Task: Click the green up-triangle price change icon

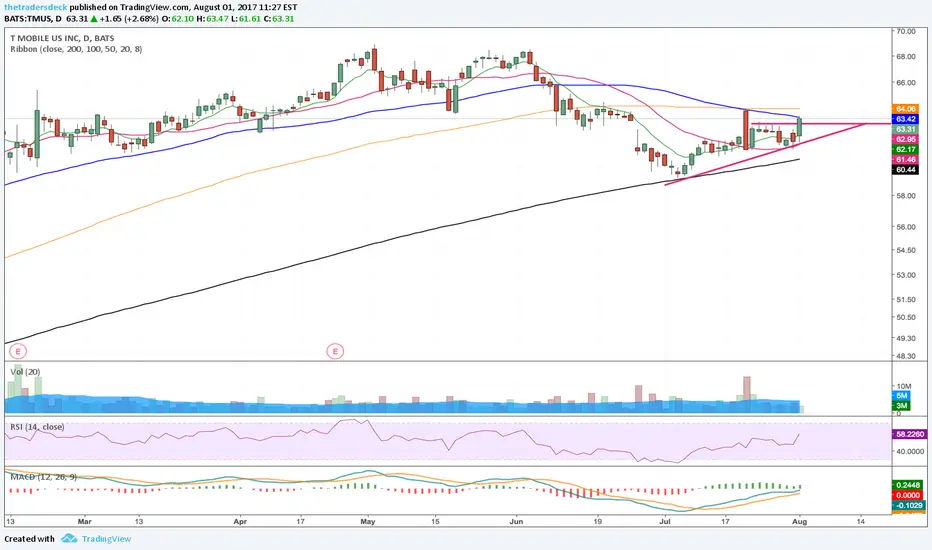Action: (94, 18)
